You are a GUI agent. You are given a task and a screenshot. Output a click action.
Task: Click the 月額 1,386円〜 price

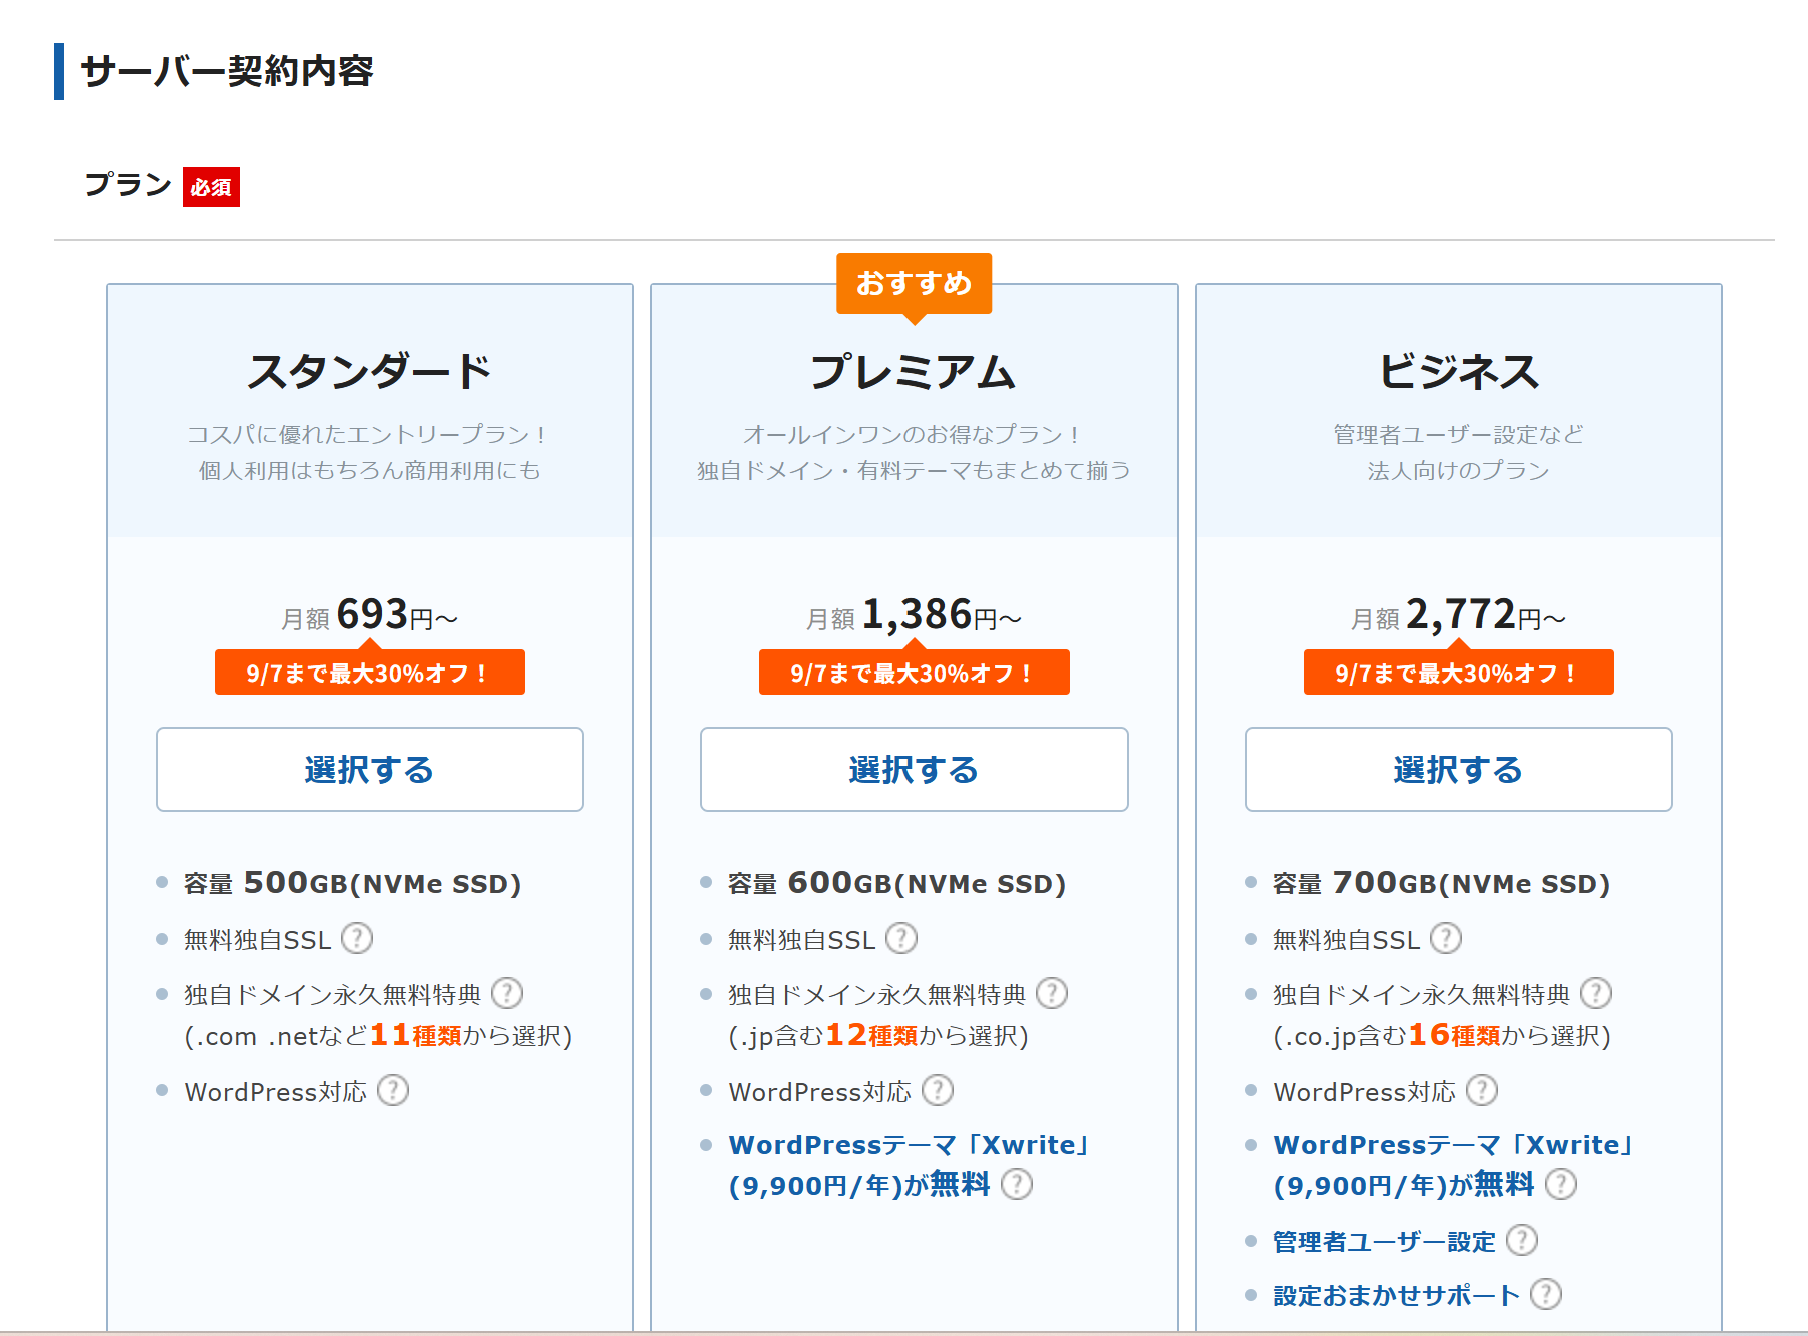[x=914, y=615]
